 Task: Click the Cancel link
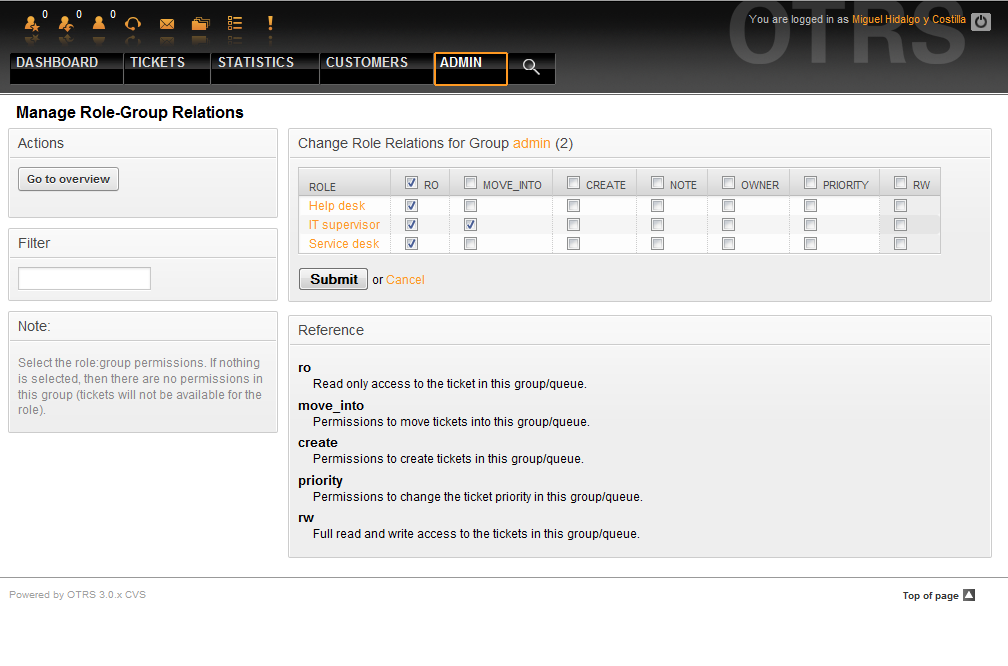click(405, 280)
